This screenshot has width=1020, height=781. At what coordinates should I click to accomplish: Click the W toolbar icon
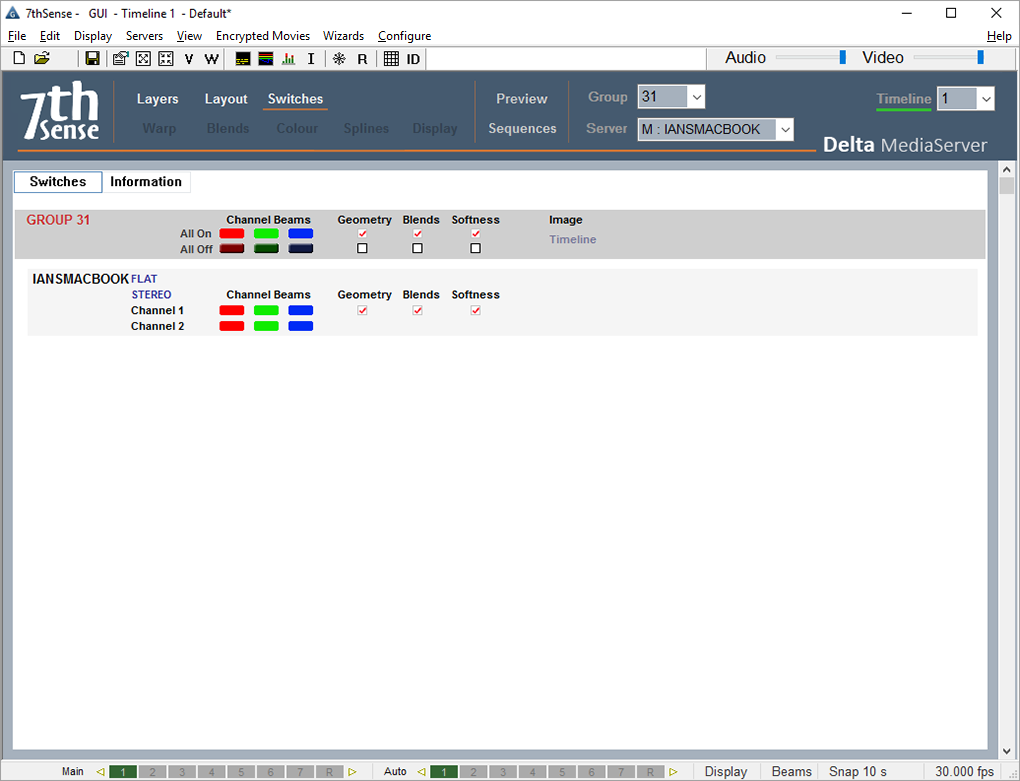pos(211,59)
